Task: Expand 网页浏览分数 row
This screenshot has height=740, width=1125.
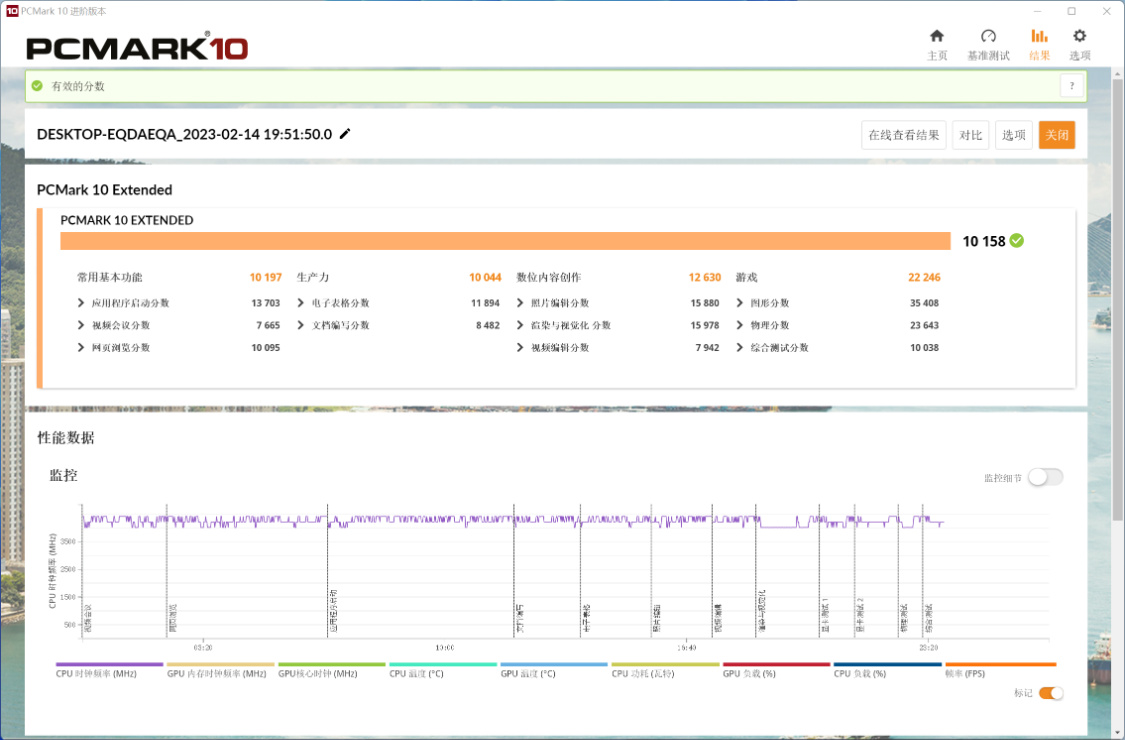Action: tap(81, 347)
